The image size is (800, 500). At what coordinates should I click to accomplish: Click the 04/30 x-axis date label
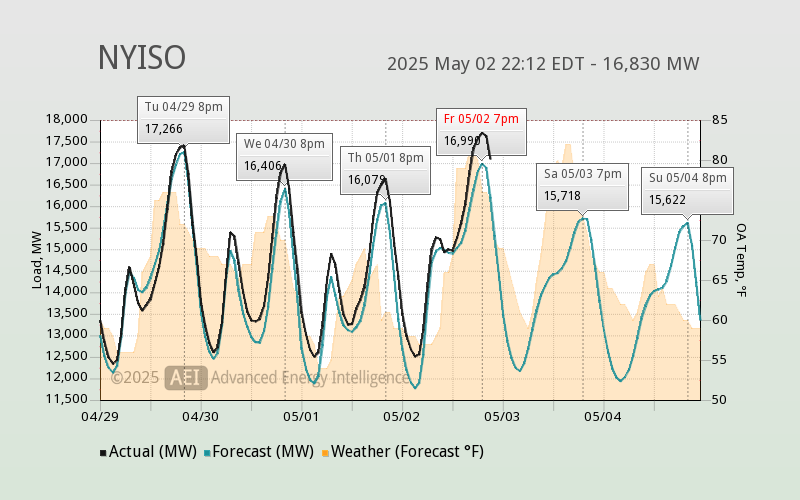tap(201, 417)
